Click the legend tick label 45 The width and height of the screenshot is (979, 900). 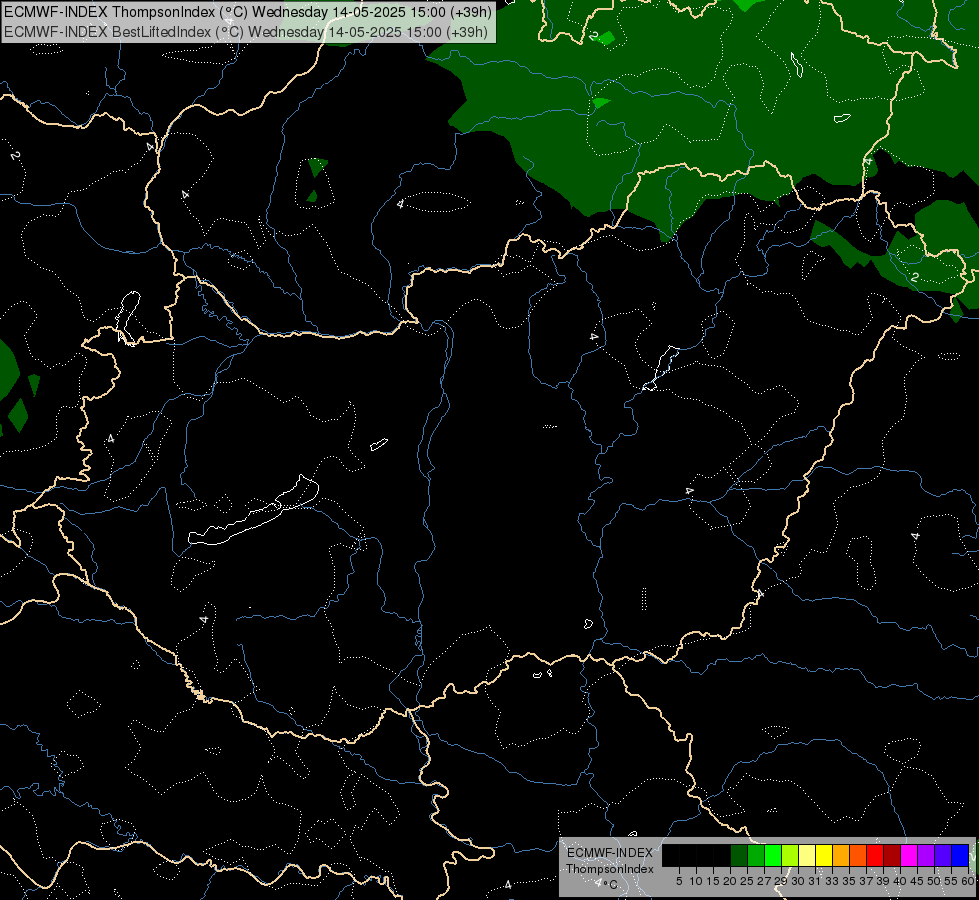[917, 881]
